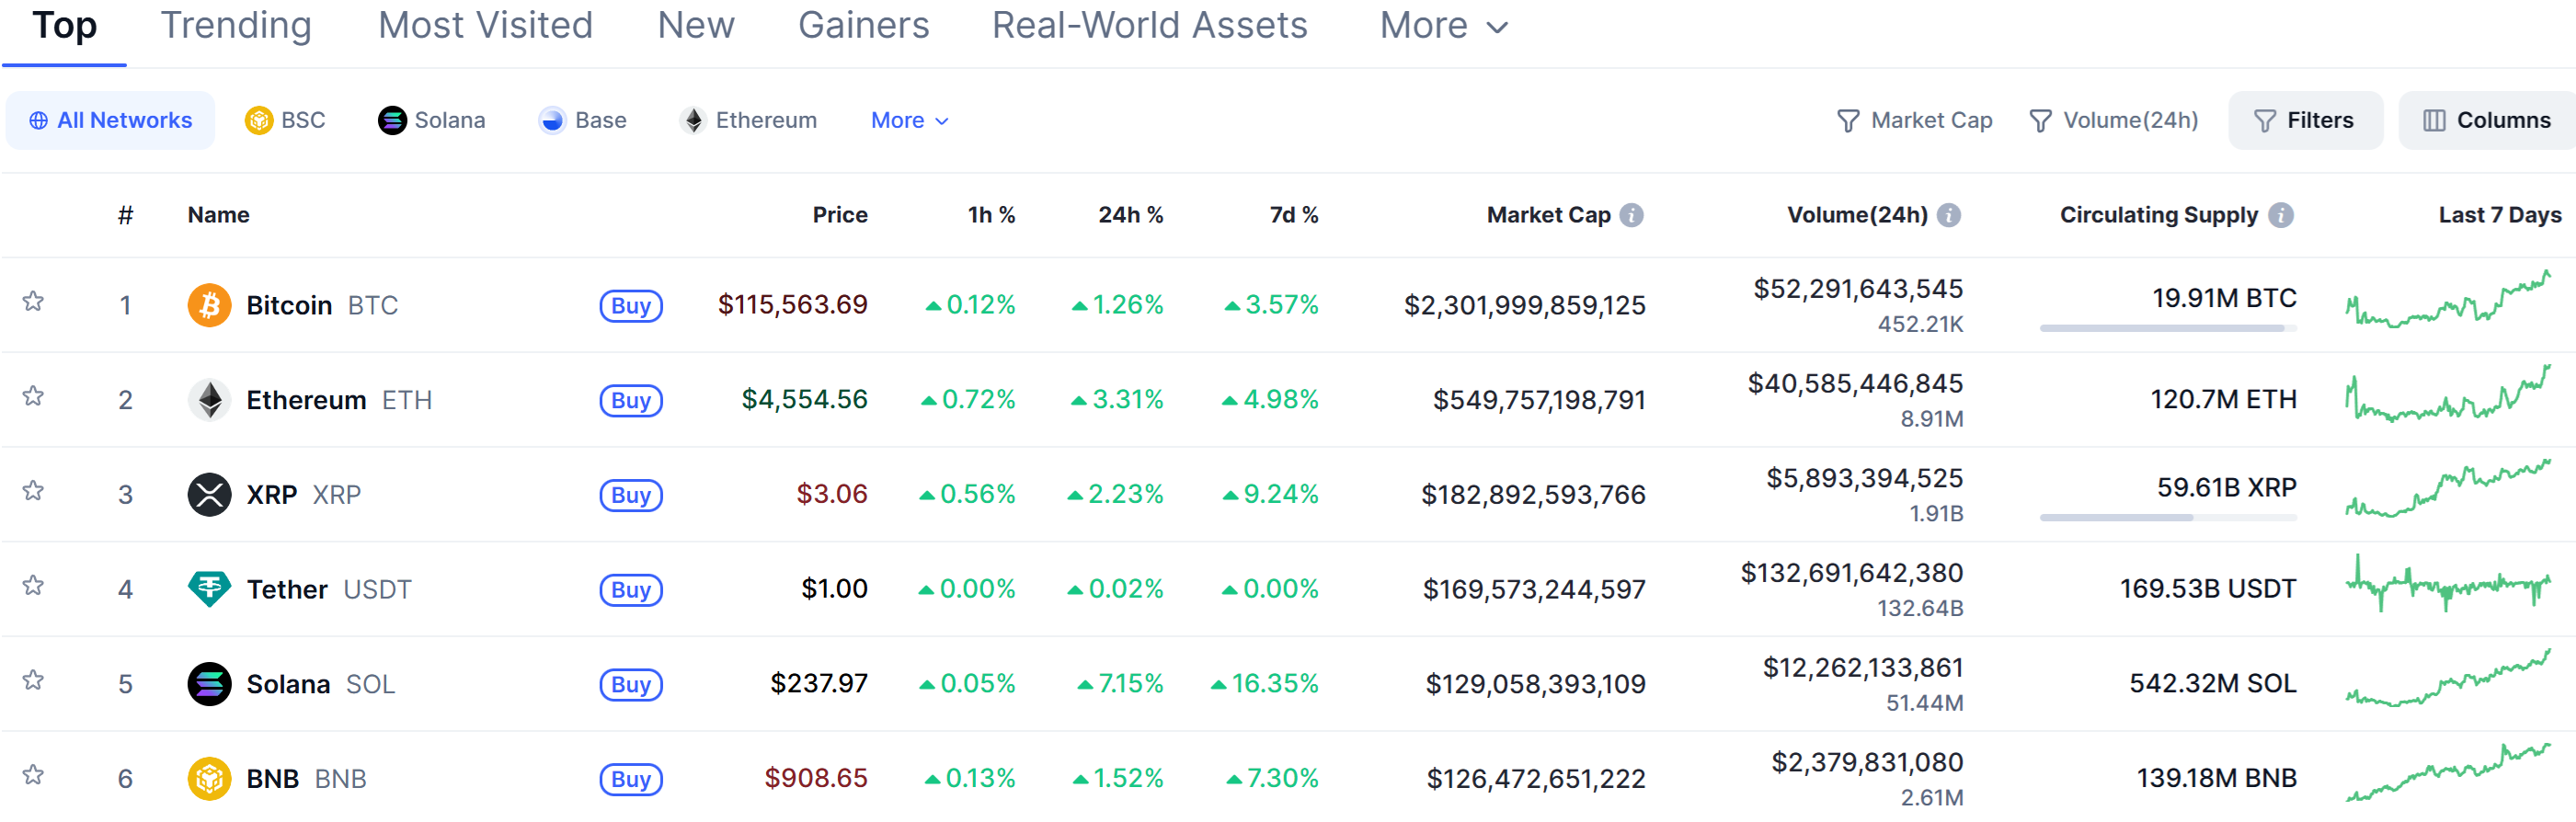
Task: Select All Networks filter
Action: click(x=110, y=121)
